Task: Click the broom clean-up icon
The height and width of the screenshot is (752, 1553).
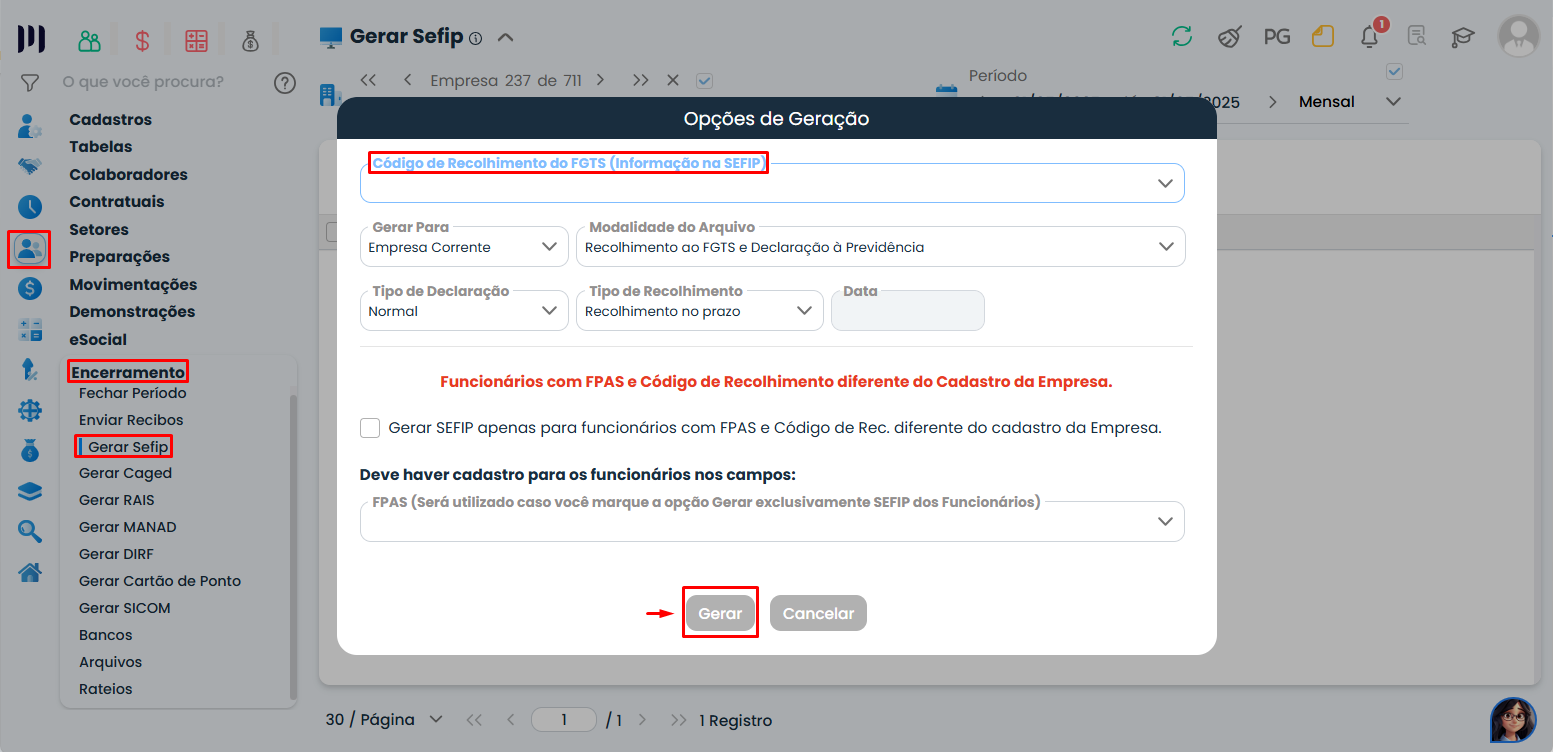Action: (x=1229, y=37)
